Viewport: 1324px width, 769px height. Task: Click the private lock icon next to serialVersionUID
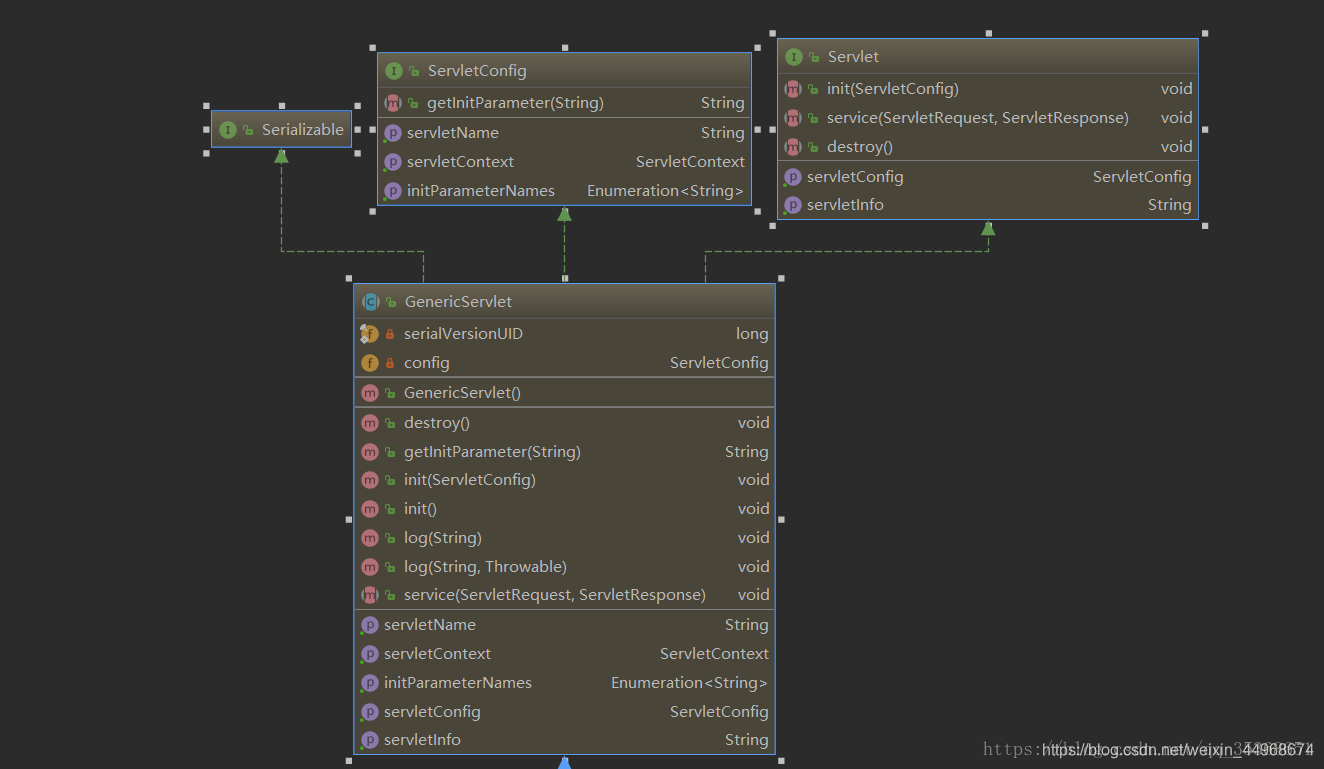click(x=390, y=334)
